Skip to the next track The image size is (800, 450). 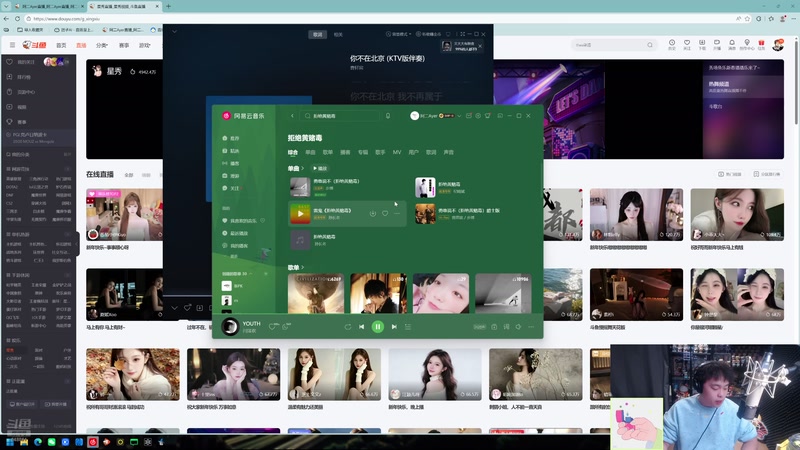[394, 327]
